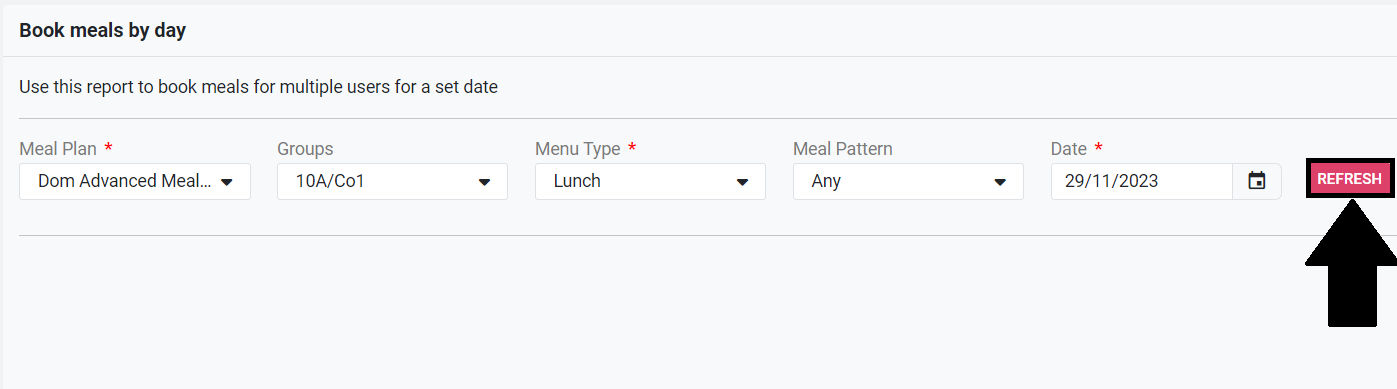
Task: Click the report description text line
Action: [258, 87]
